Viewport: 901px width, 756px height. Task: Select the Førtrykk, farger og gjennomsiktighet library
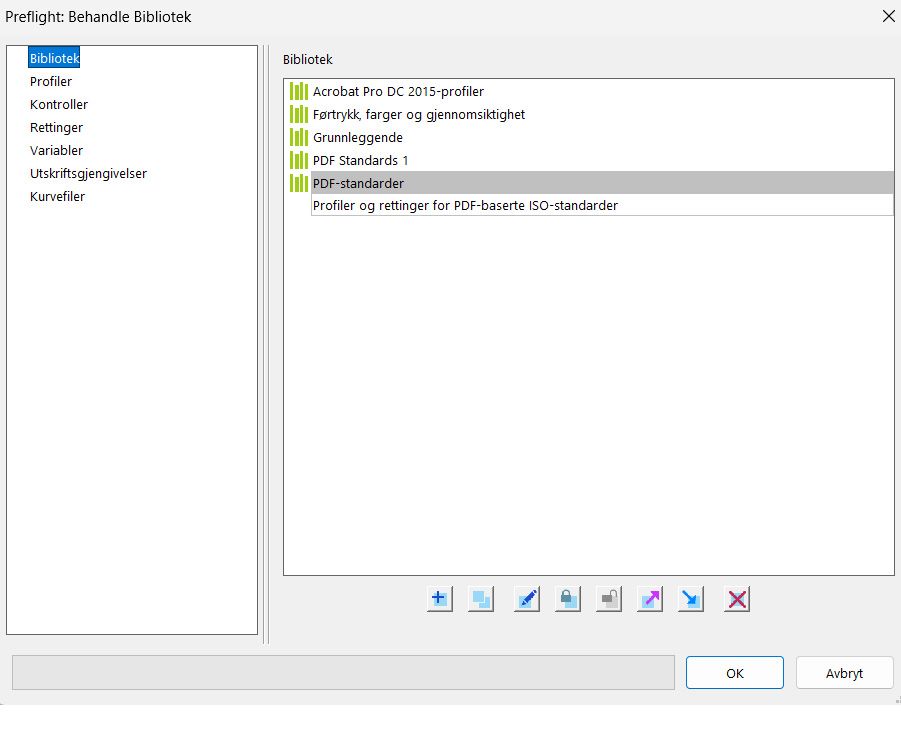(419, 114)
